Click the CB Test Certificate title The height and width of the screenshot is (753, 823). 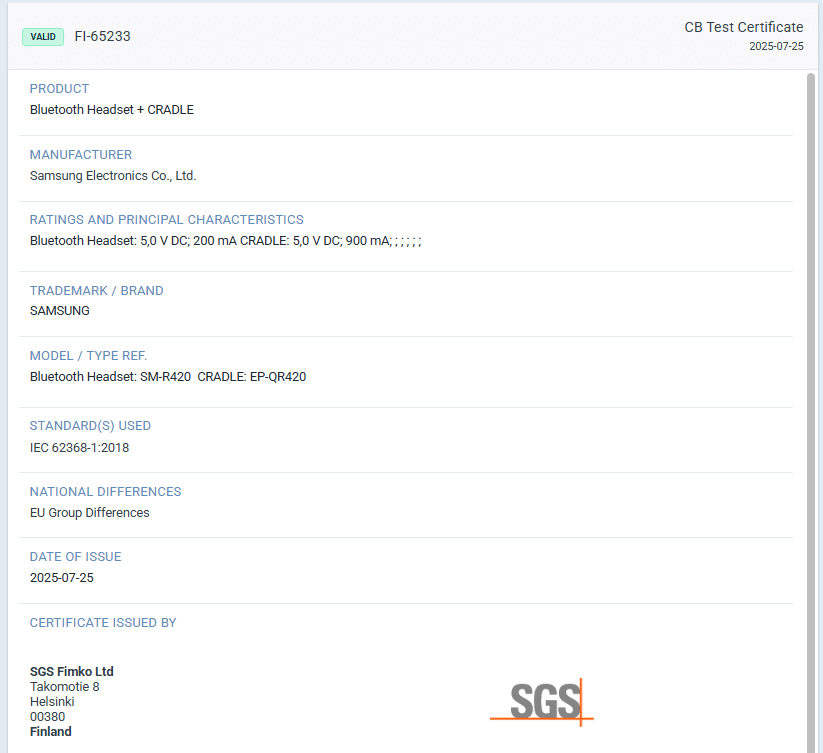tap(743, 27)
